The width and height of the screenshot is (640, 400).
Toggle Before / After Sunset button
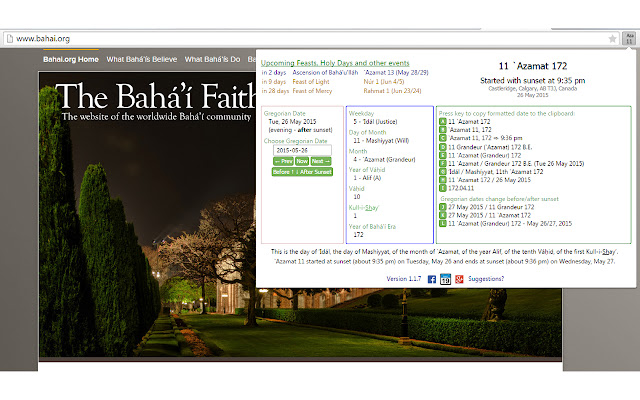pos(302,172)
